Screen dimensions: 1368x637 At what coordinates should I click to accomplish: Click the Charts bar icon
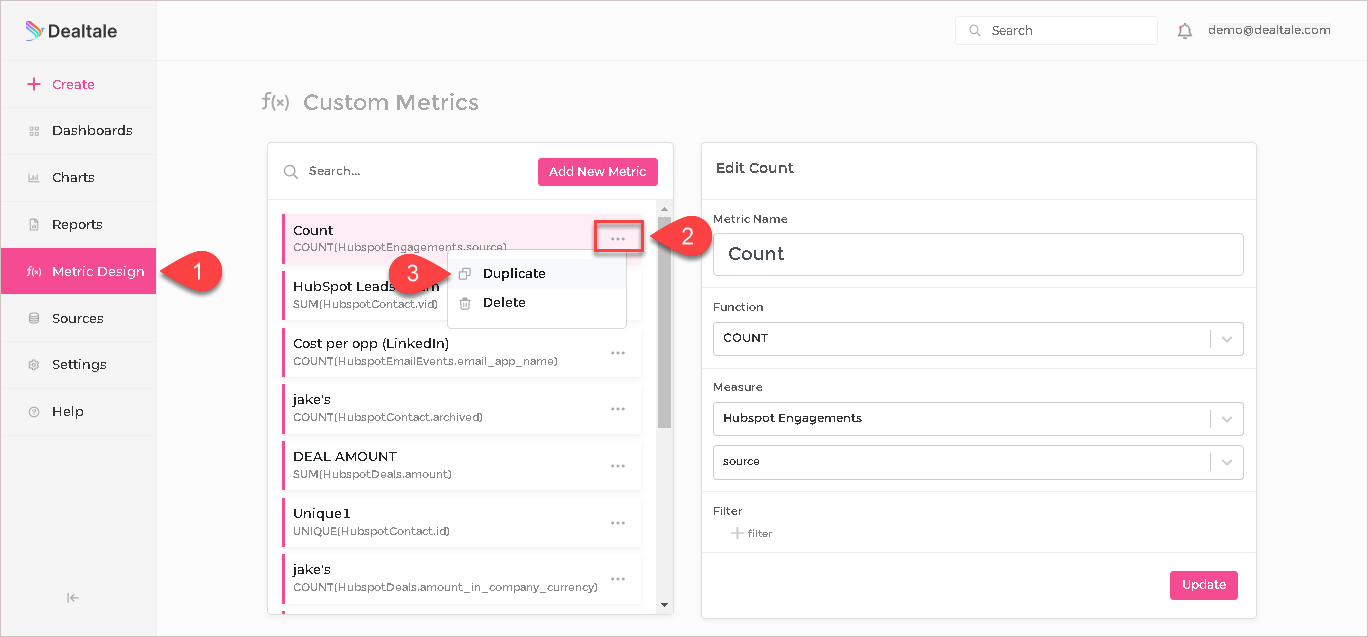click(34, 178)
